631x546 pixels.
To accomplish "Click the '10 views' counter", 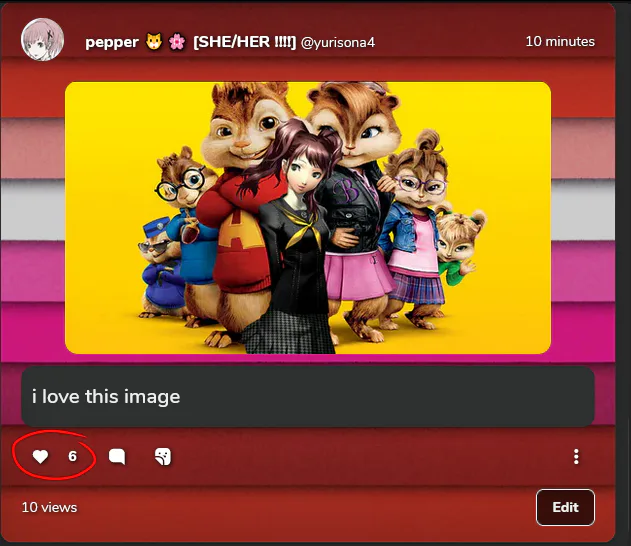I will (x=49, y=507).
